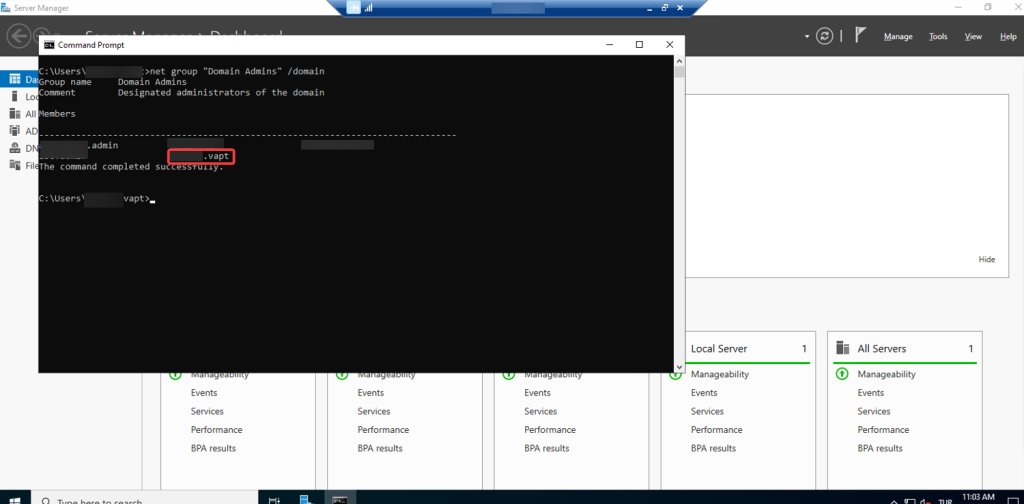
Task: Click Services under the Local Server tile
Action: [x=707, y=411]
